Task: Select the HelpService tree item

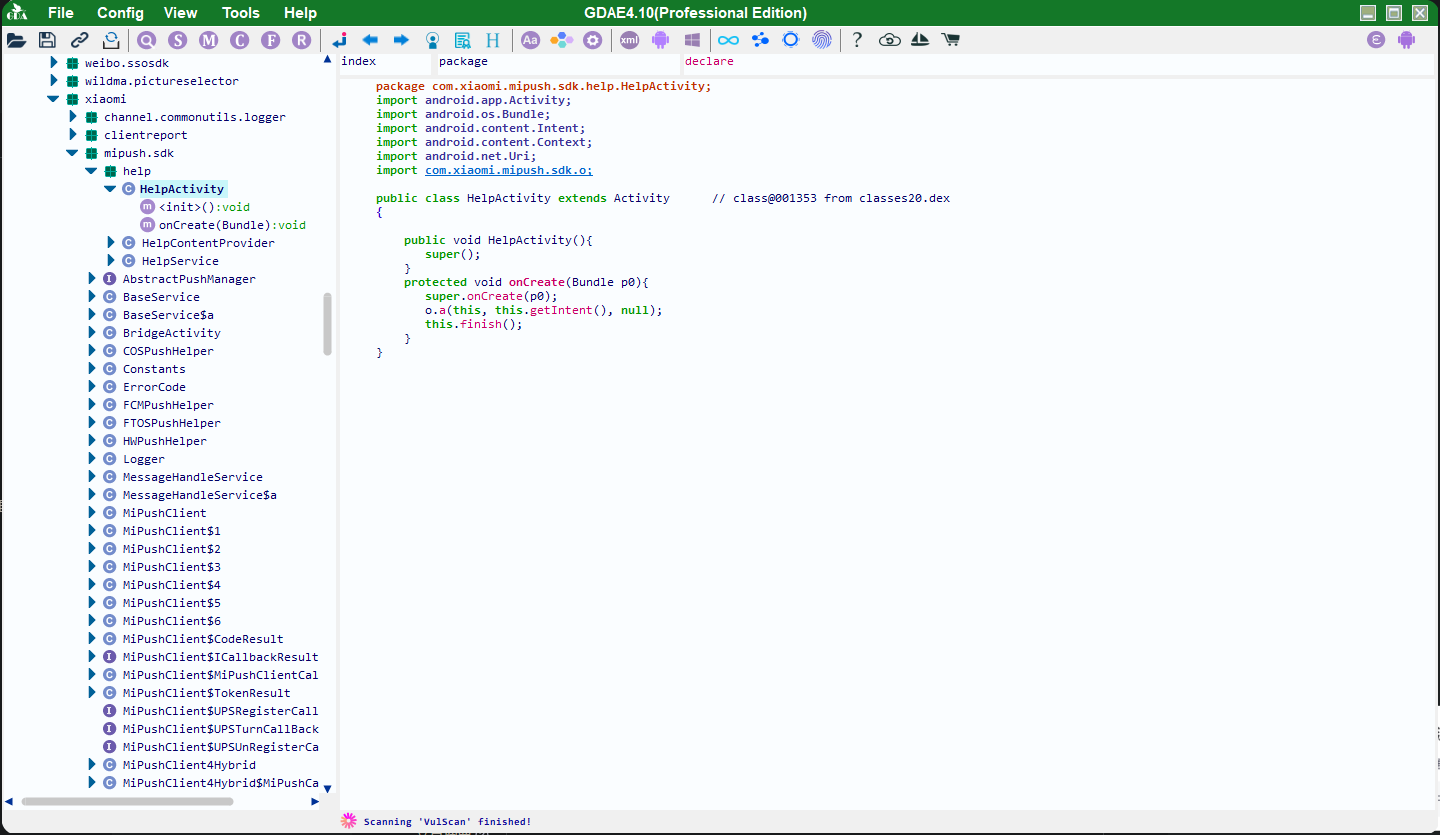Action: click(179, 260)
